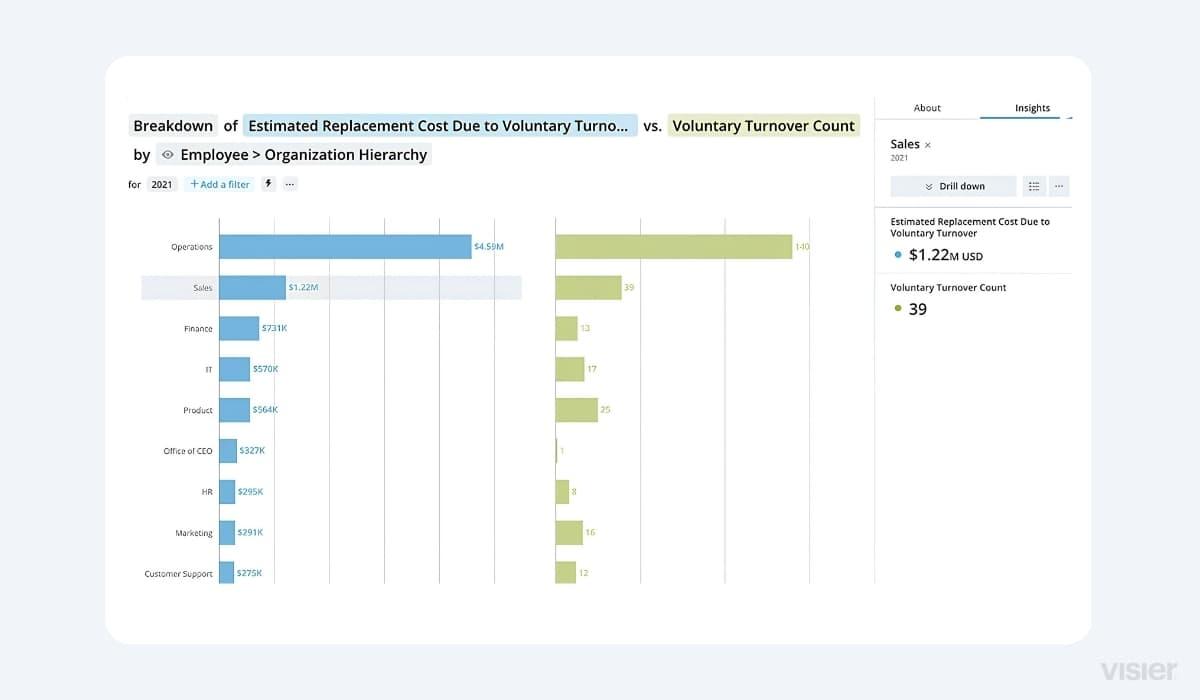Screen dimensions: 1200x700
Task: Click the list view icon next to Drill down
Action: [1034, 186]
